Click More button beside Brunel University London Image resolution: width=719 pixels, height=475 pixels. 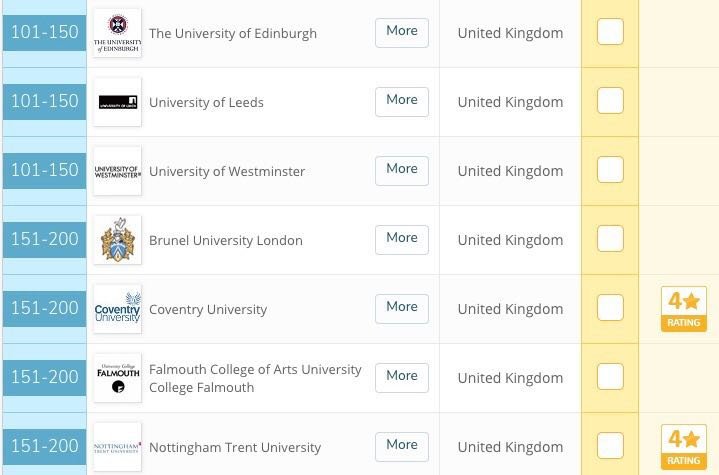[x=402, y=239]
